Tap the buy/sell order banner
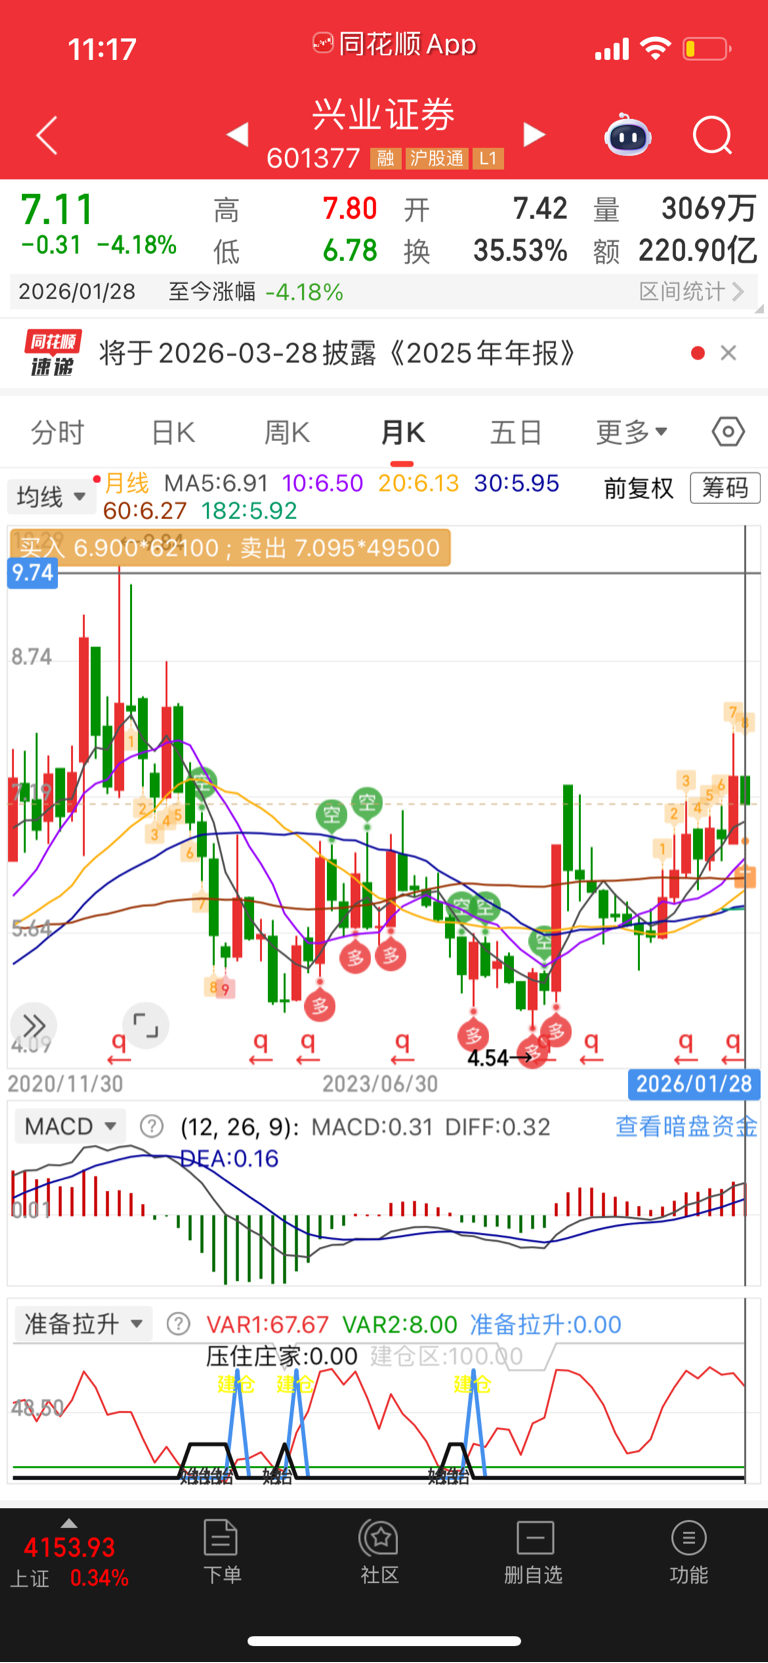The image size is (768, 1663). [230, 548]
